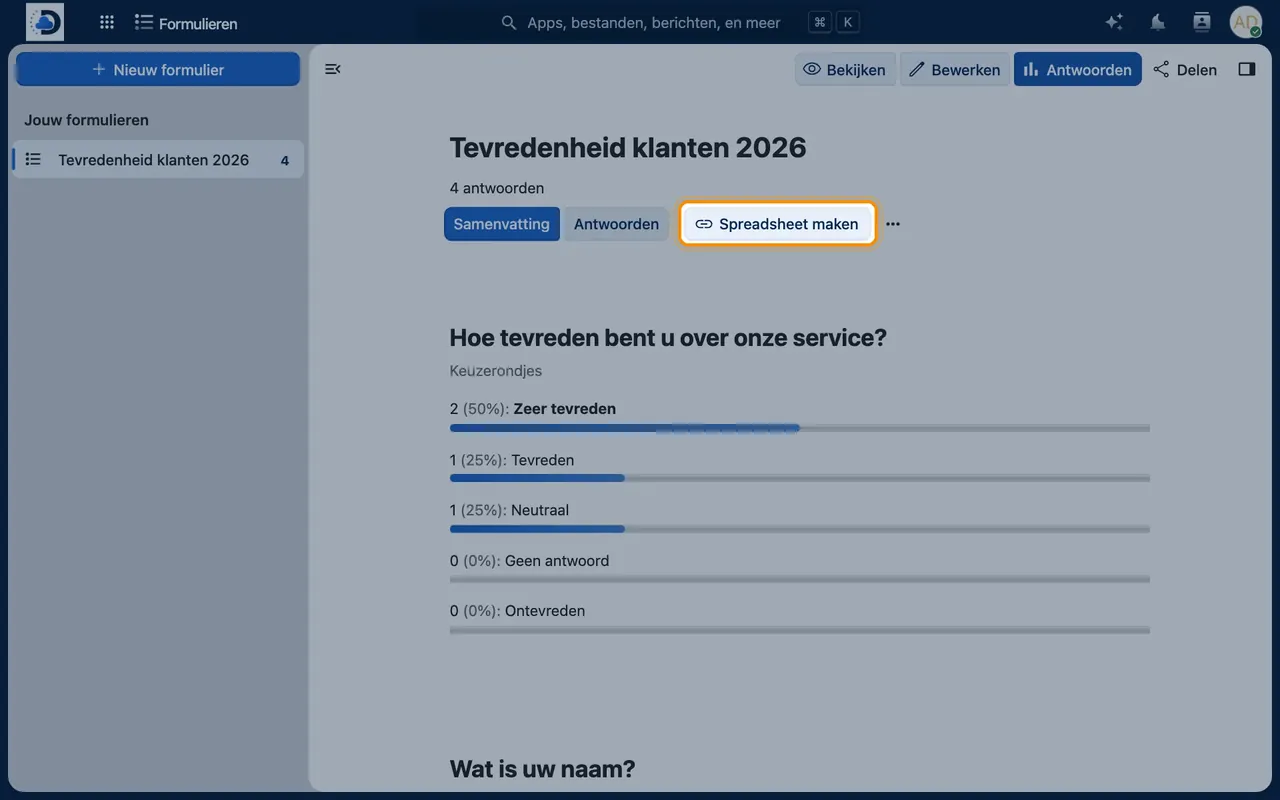Click the form title Tevredenheid klanten 2026
Image resolution: width=1280 pixels, height=800 pixels.
[628, 148]
